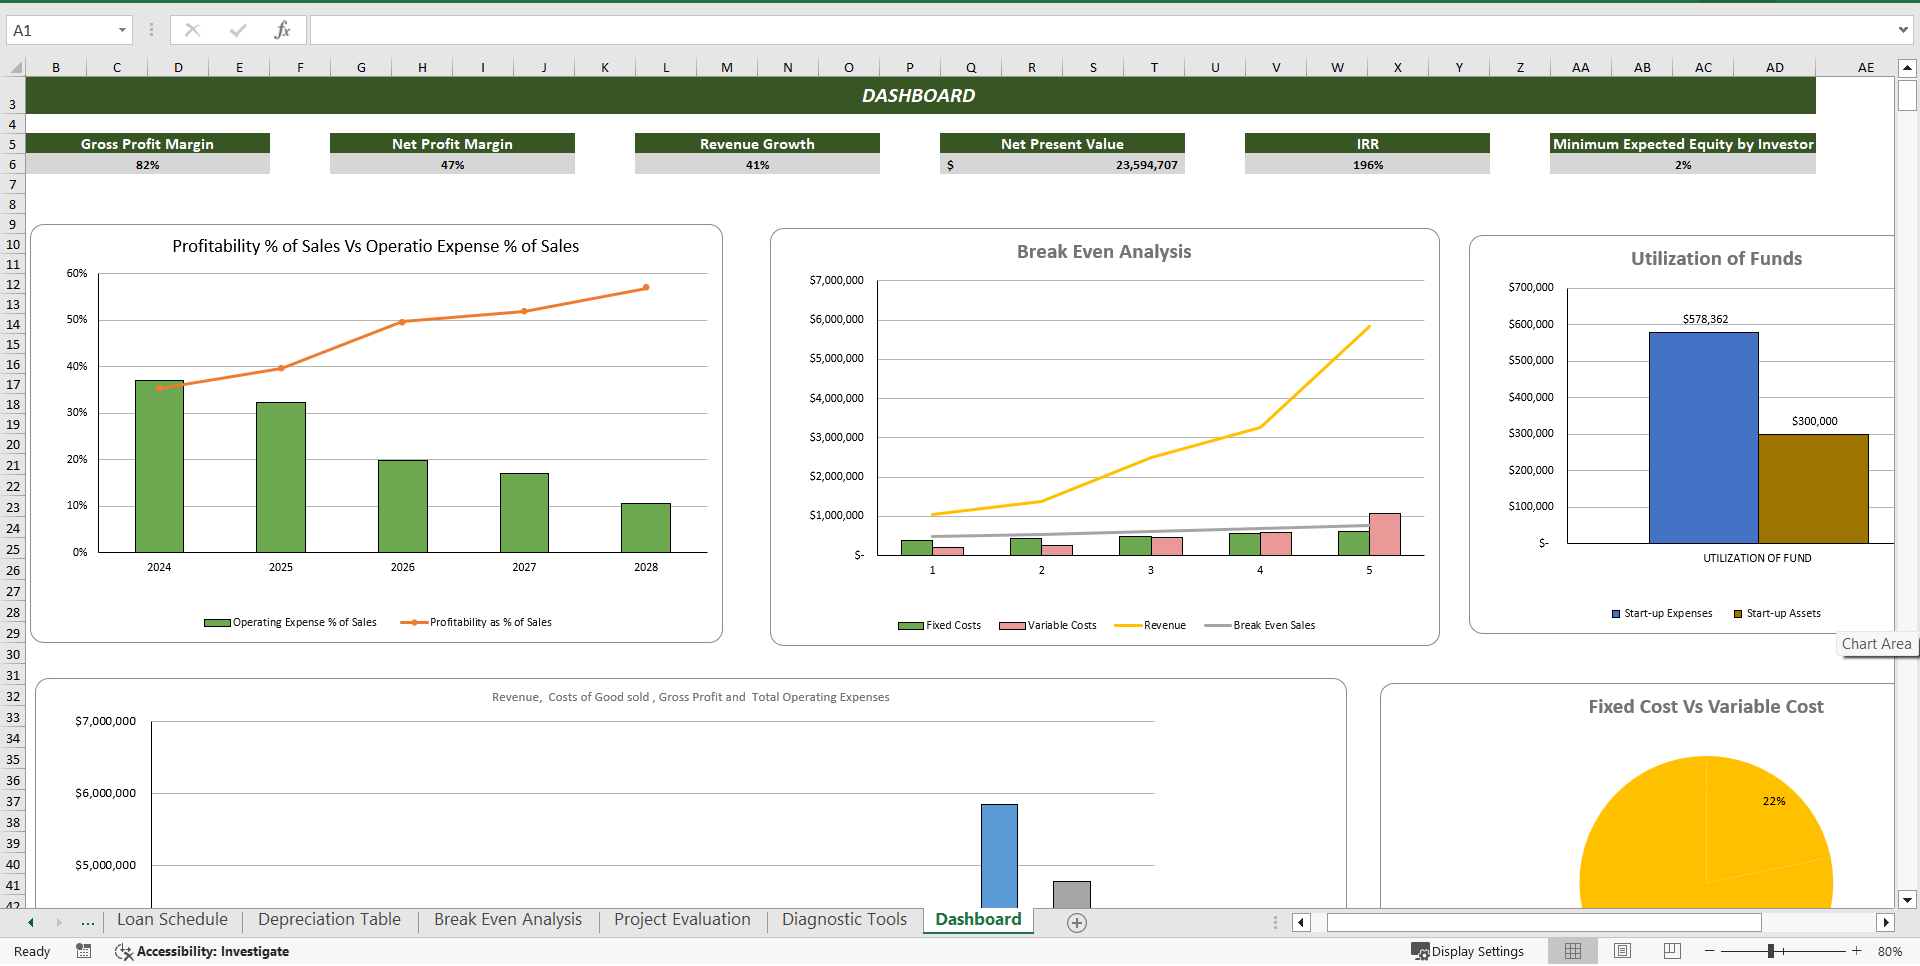Click the Net Present Value 23,594,707 cell
1920x966 pixels.
1062,165
